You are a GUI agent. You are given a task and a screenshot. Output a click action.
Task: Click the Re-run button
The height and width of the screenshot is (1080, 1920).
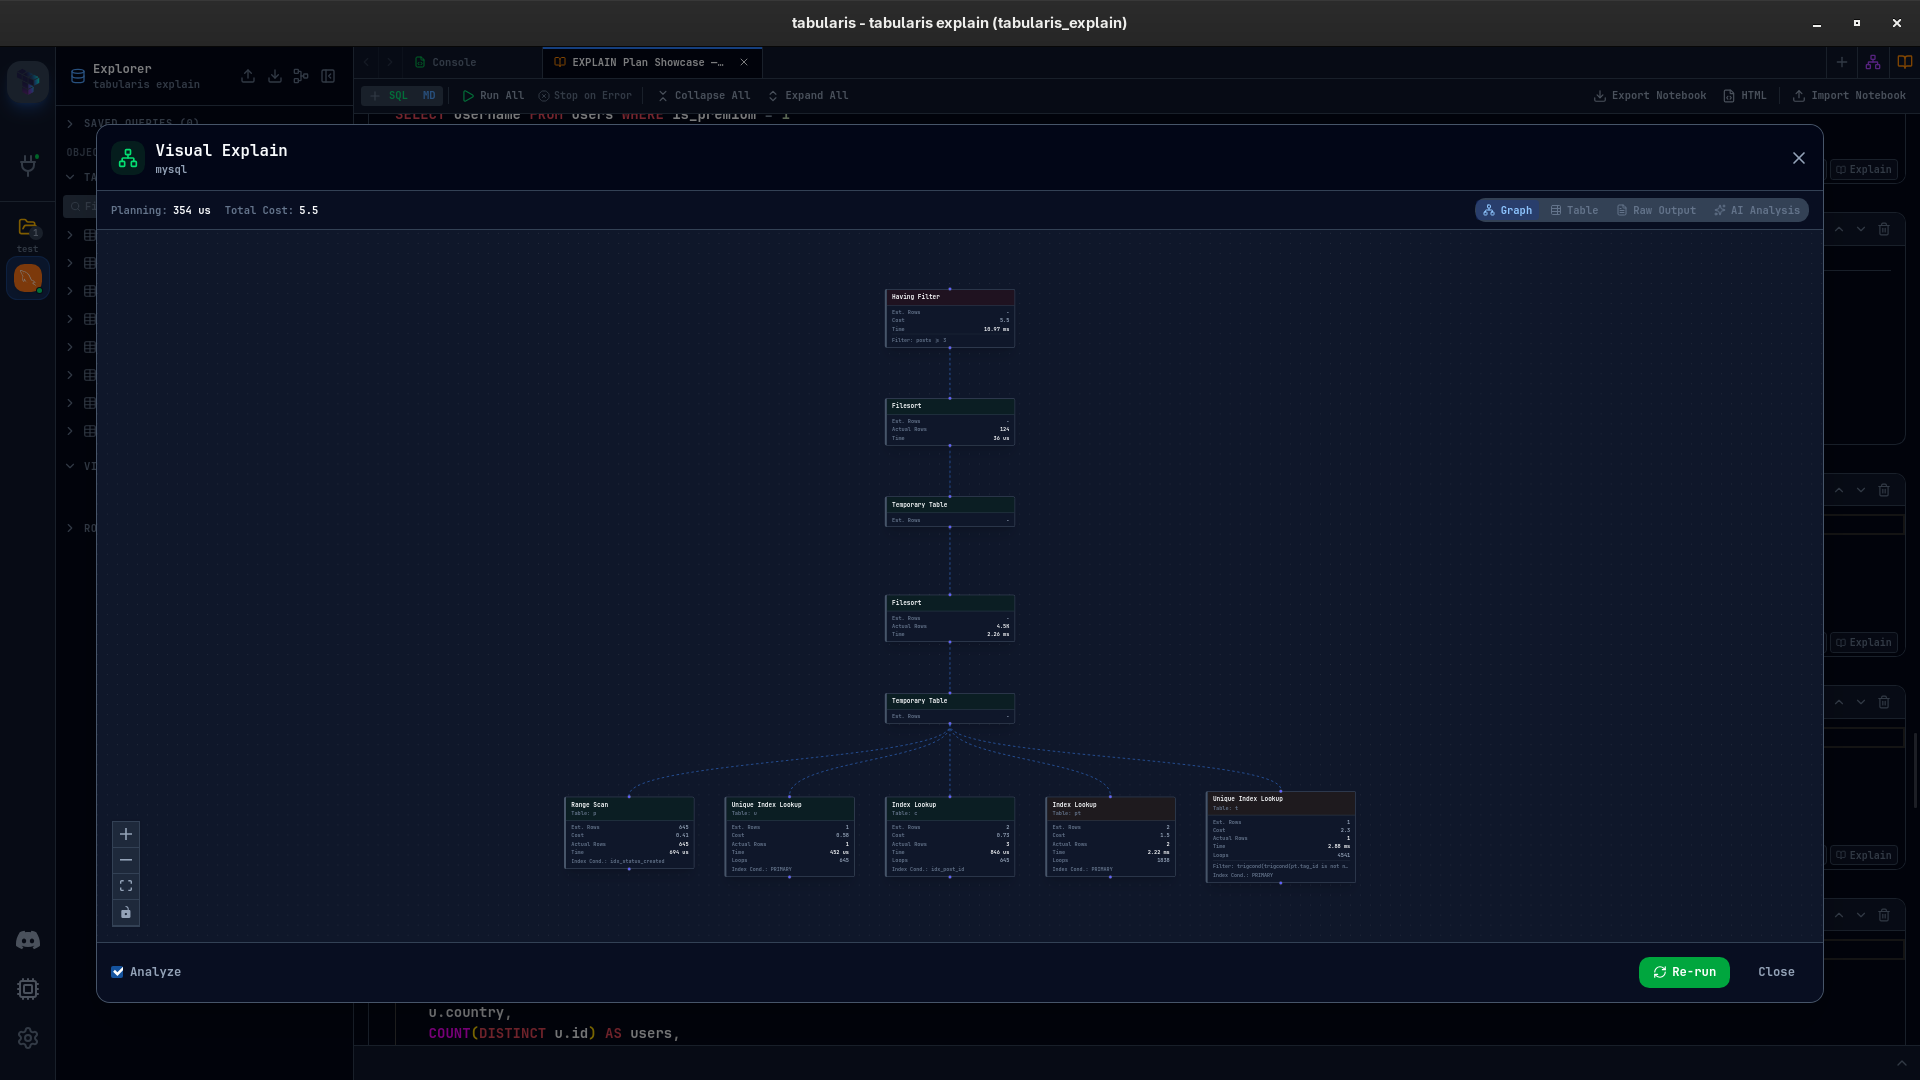(x=1684, y=971)
